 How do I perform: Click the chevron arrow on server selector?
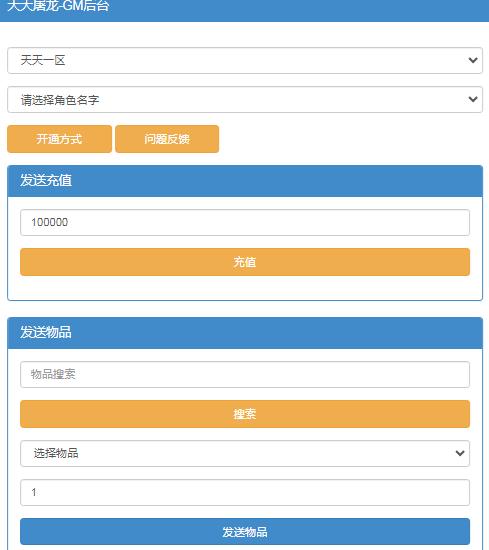point(473,60)
